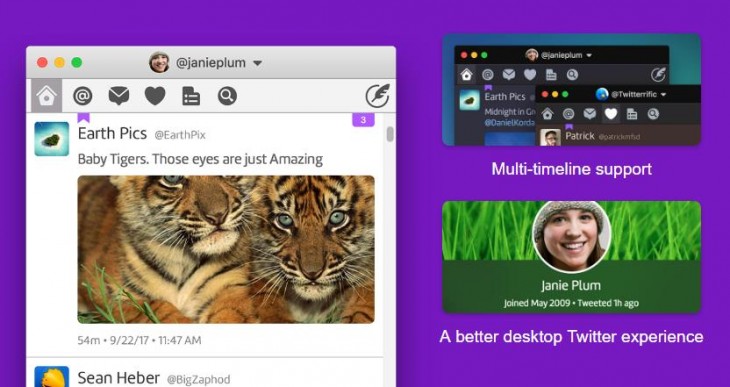Click the Search icon in the @Twitterrific window
Viewport: 730px width, 387px height.
653,114
